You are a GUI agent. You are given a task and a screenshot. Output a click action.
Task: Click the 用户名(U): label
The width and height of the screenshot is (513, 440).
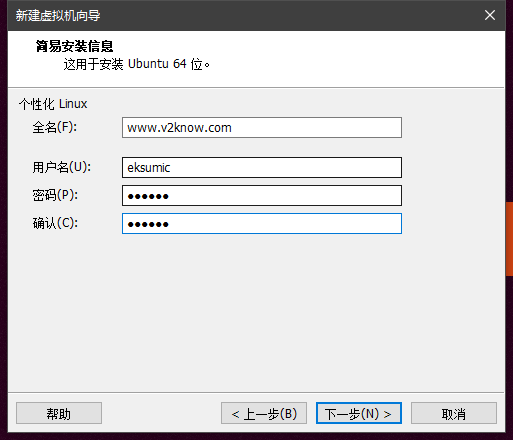click(x=62, y=167)
